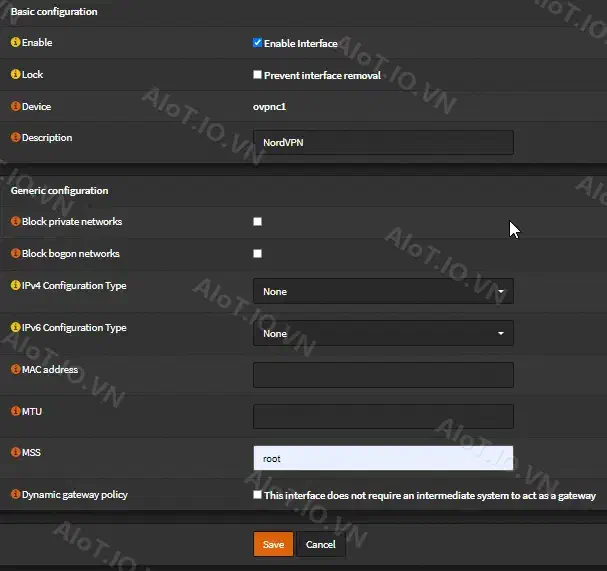607x571 pixels.
Task: Enable Block private networks checkbox
Action: point(257,221)
